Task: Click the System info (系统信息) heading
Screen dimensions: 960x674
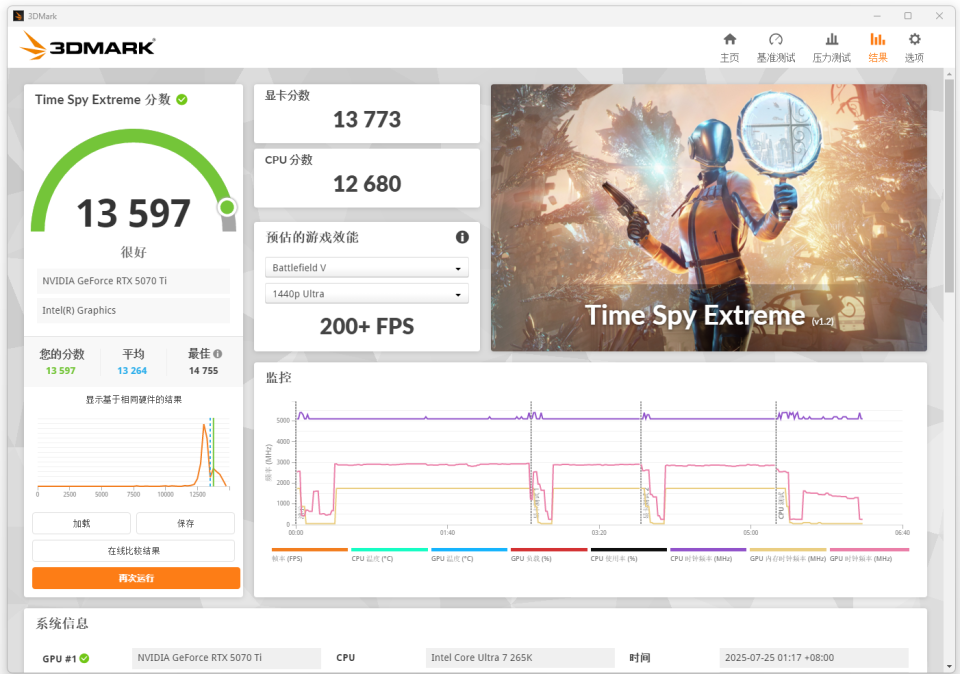Action: pos(62,623)
